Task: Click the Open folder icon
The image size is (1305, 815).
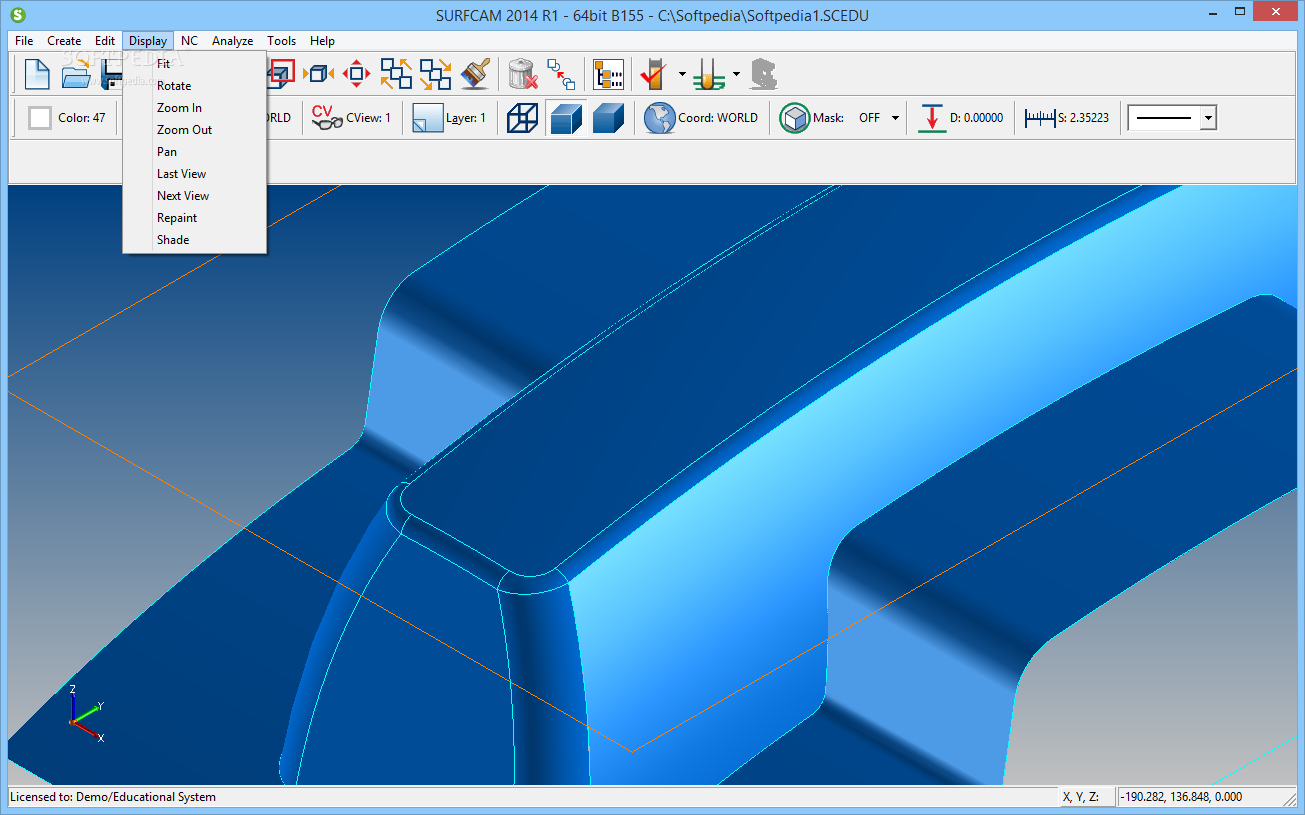Action: 75,74
